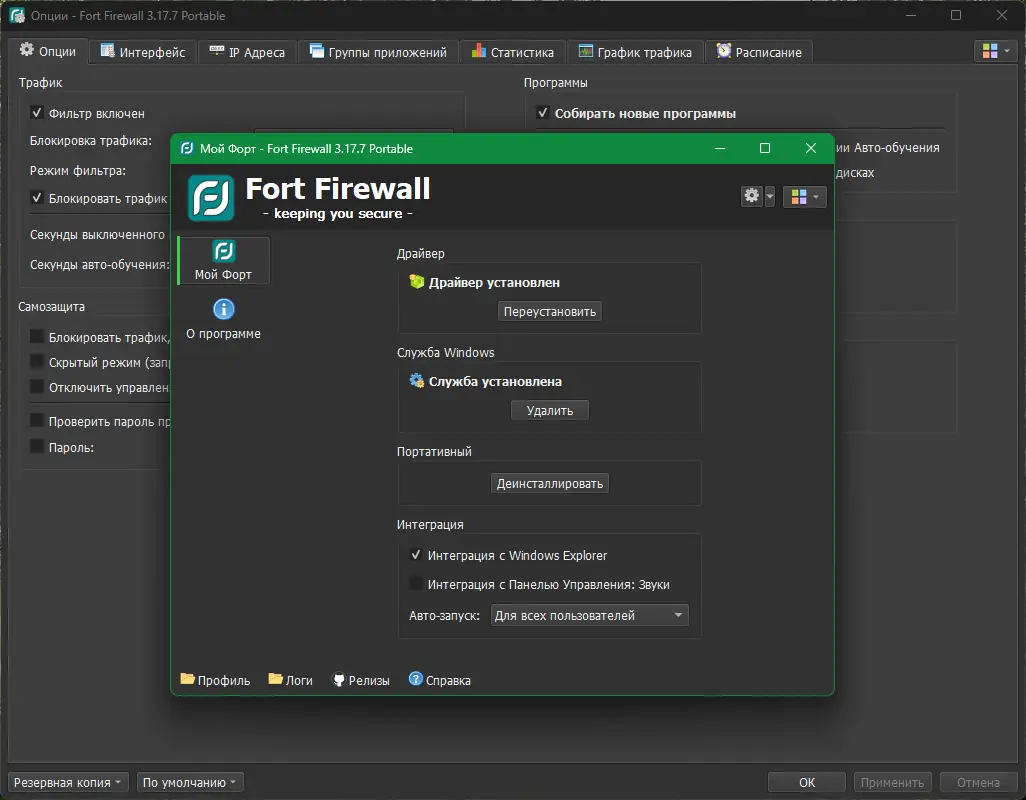Open the Мой Форт sidebar page
Image resolution: width=1026 pixels, height=800 pixels.
point(223,261)
